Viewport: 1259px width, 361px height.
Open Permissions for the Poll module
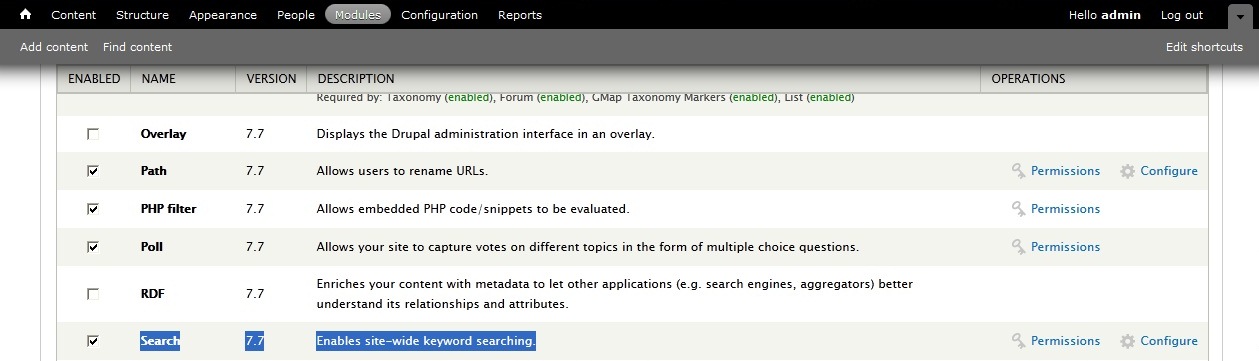pyautogui.click(x=1065, y=247)
